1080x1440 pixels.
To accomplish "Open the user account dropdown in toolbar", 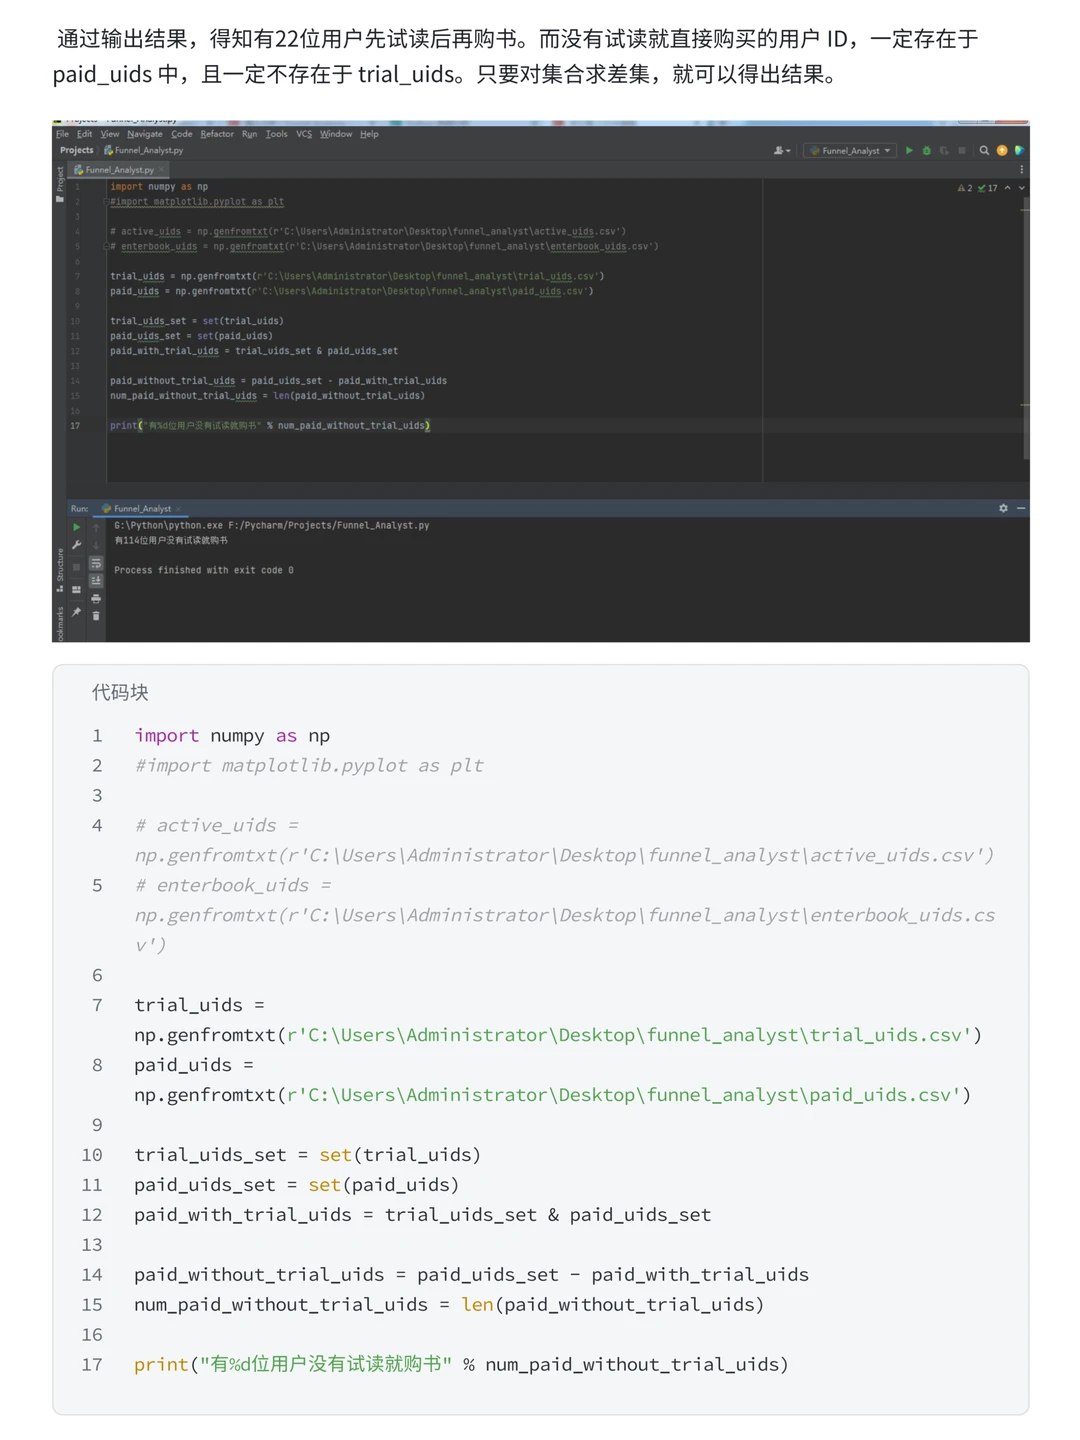I will [782, 150].
